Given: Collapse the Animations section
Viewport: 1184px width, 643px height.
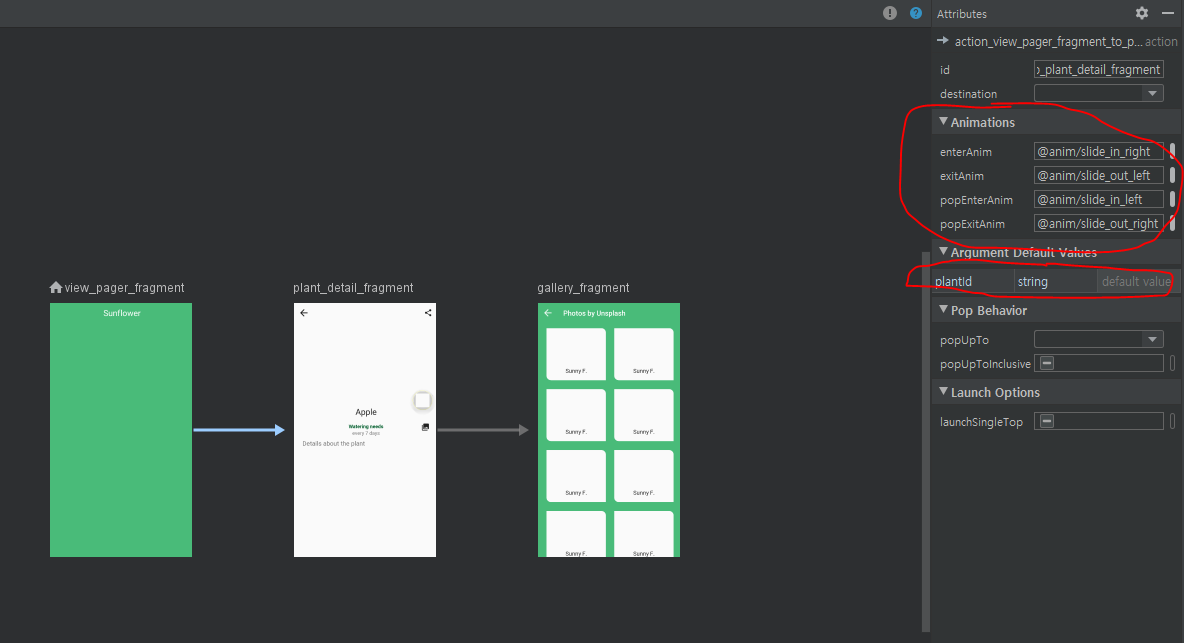Looking at the screenshot, I should [943, 122].
